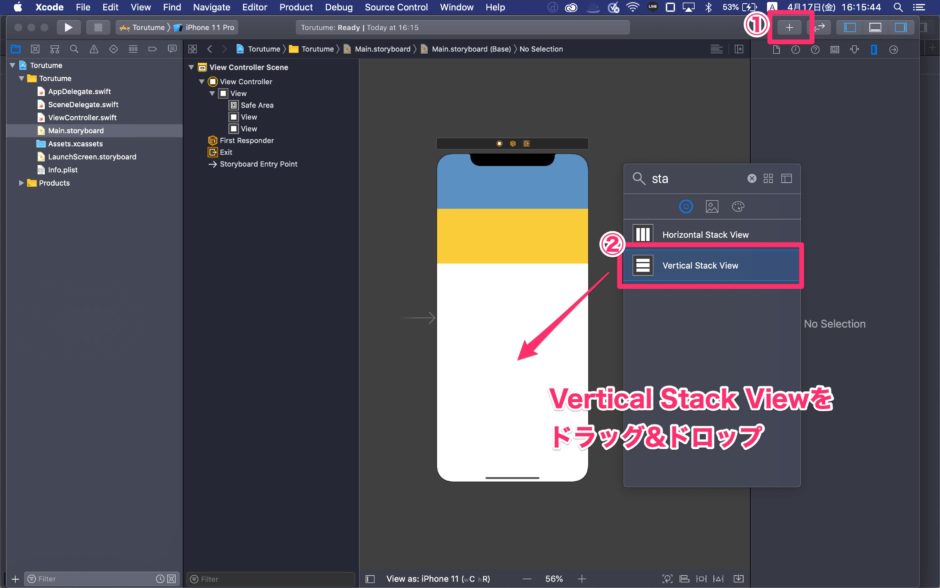The height and width of the screenshot is (588, 940).
Task: Open the Find navigator
Action: point(74,48)
